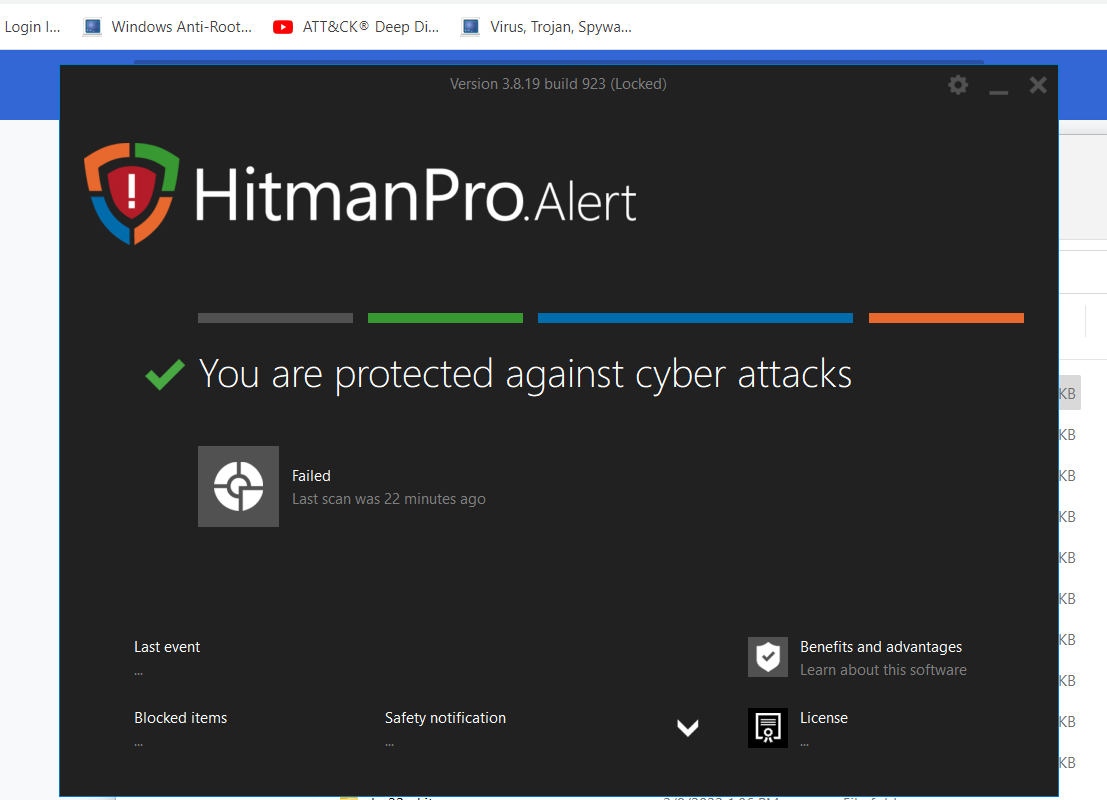
Task: Select the blue tab bar
Action: (x=695, y=318)
